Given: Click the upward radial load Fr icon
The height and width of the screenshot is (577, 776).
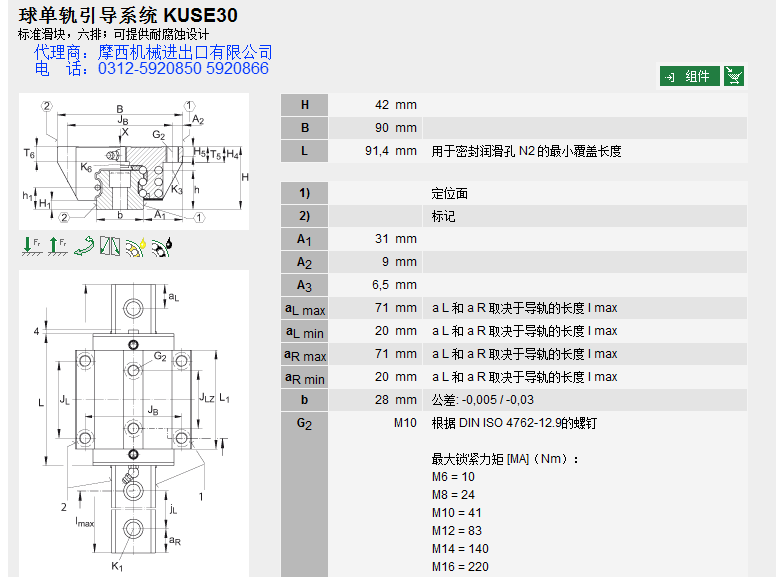Looking at the screenshot, I should pos(56,246).
